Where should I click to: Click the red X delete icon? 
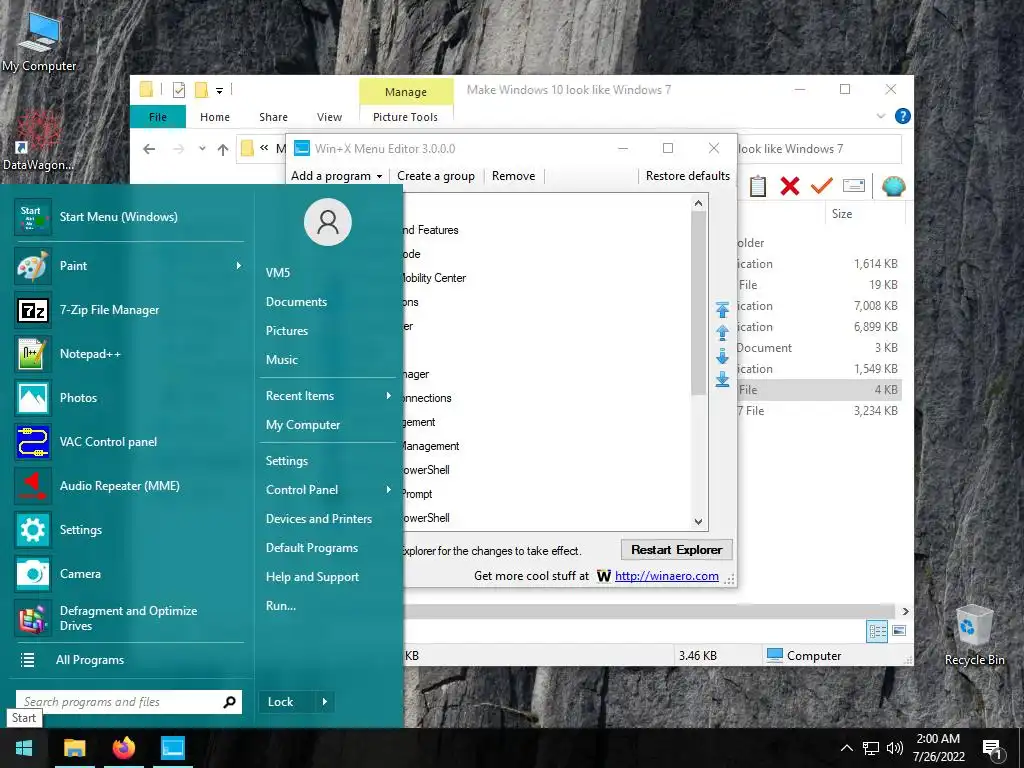[790, 187]
